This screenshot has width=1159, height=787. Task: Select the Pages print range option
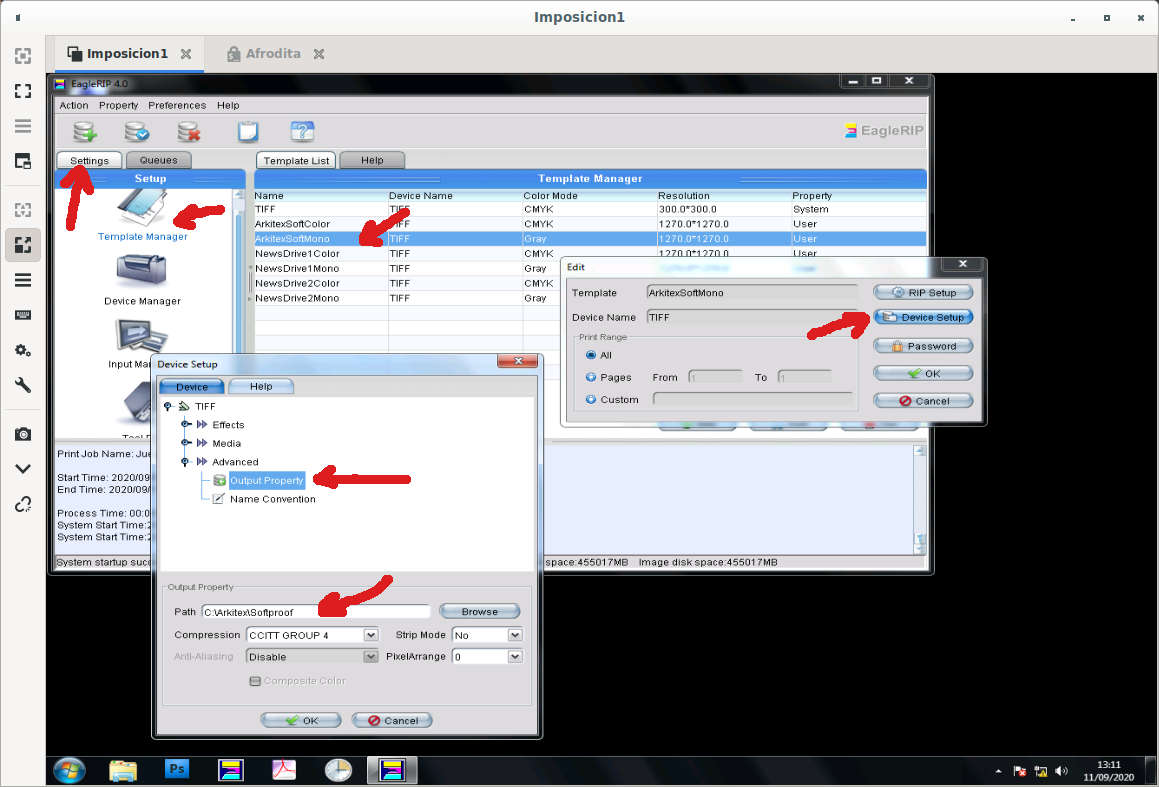tap(589, 377)
